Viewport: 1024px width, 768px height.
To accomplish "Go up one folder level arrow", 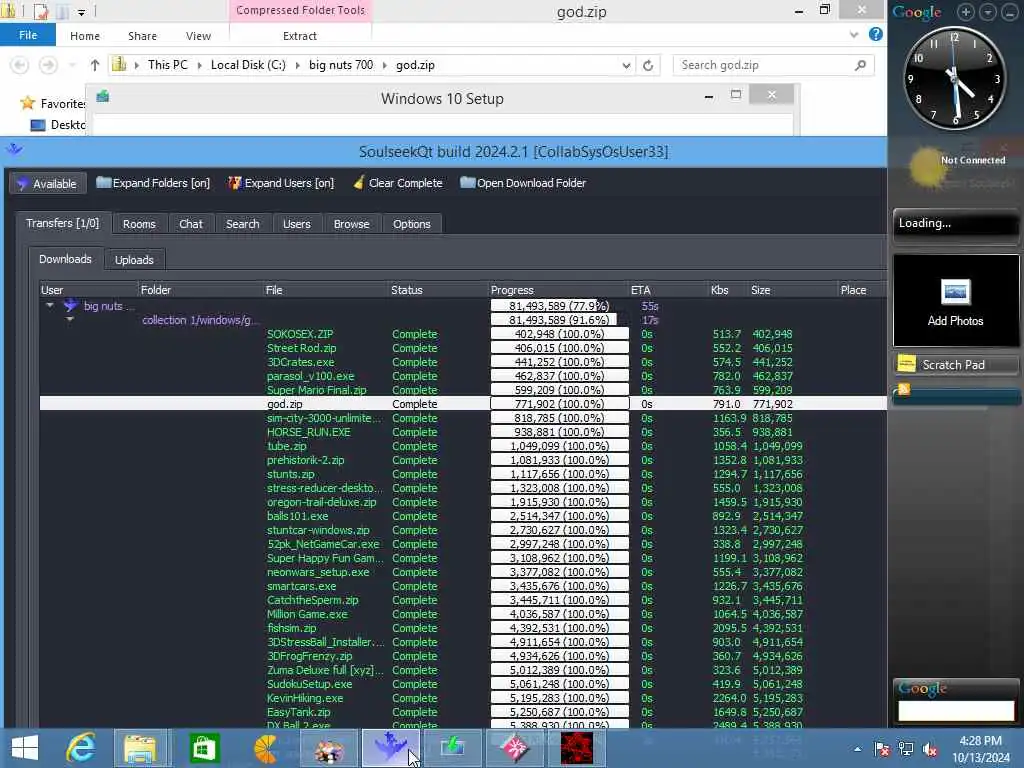I will click(x=95, y=65).
